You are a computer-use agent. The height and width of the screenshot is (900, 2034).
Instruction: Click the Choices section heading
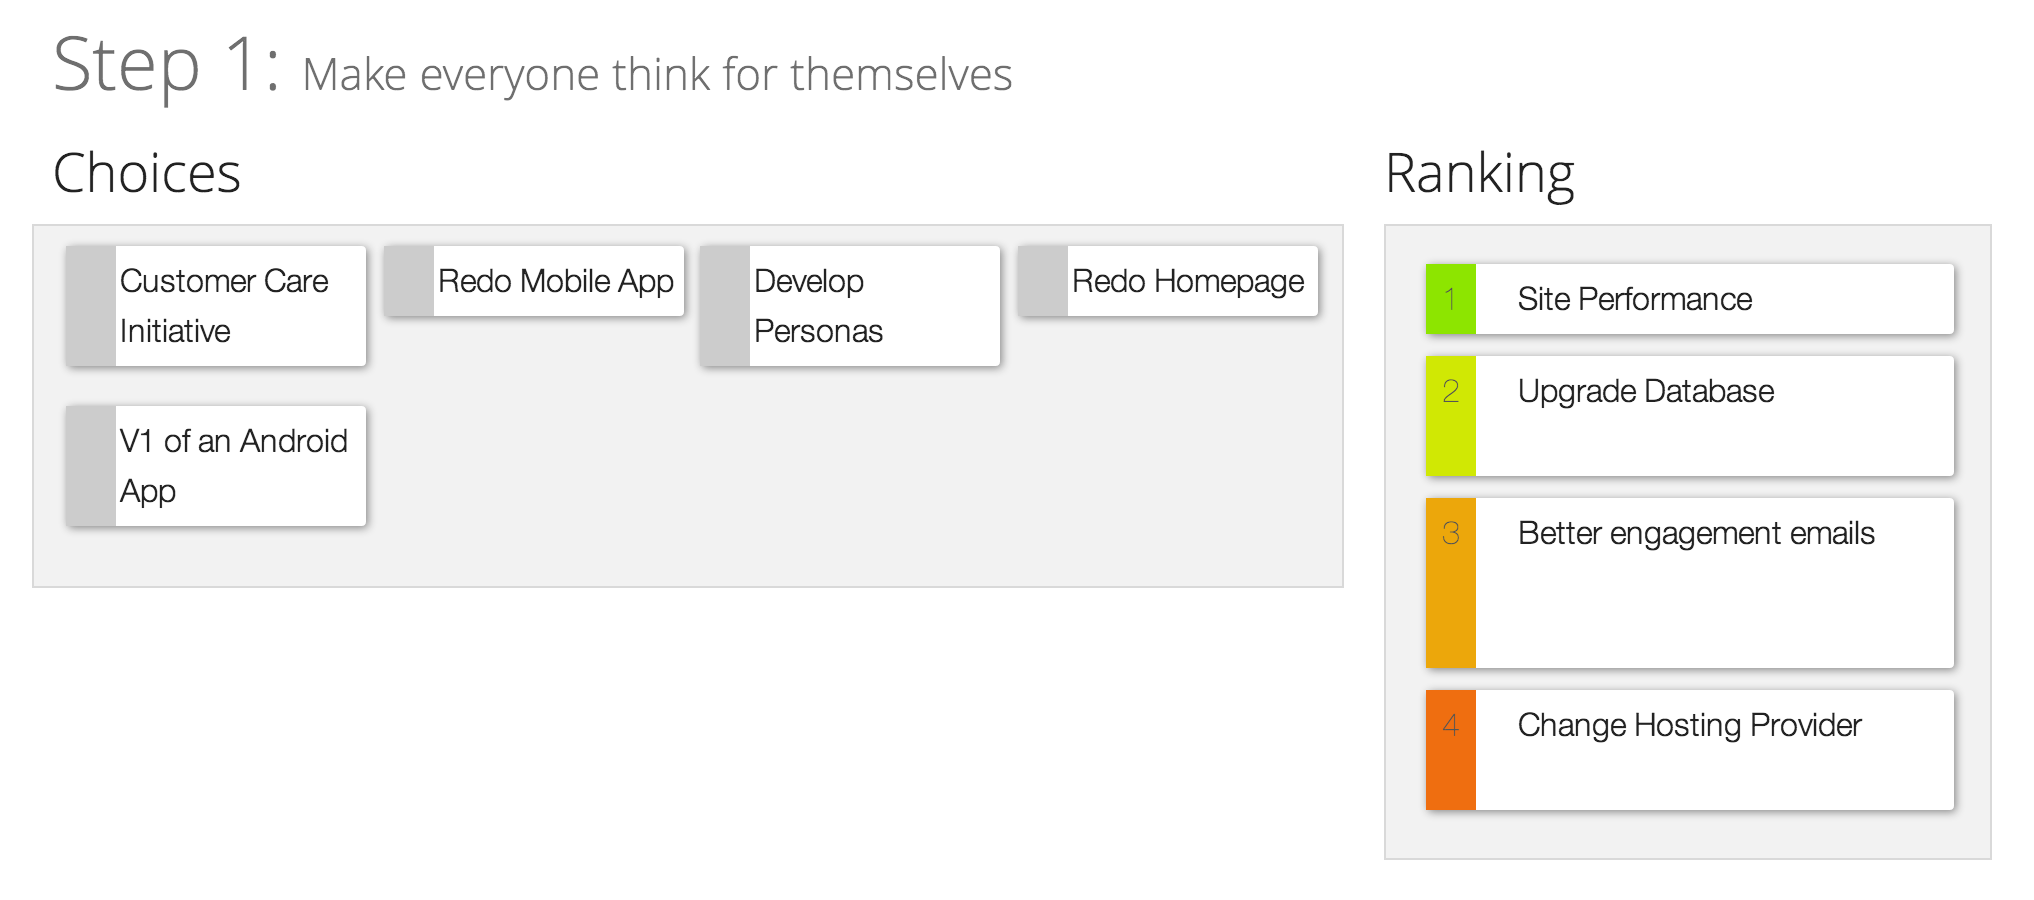(x=147, y=173)
